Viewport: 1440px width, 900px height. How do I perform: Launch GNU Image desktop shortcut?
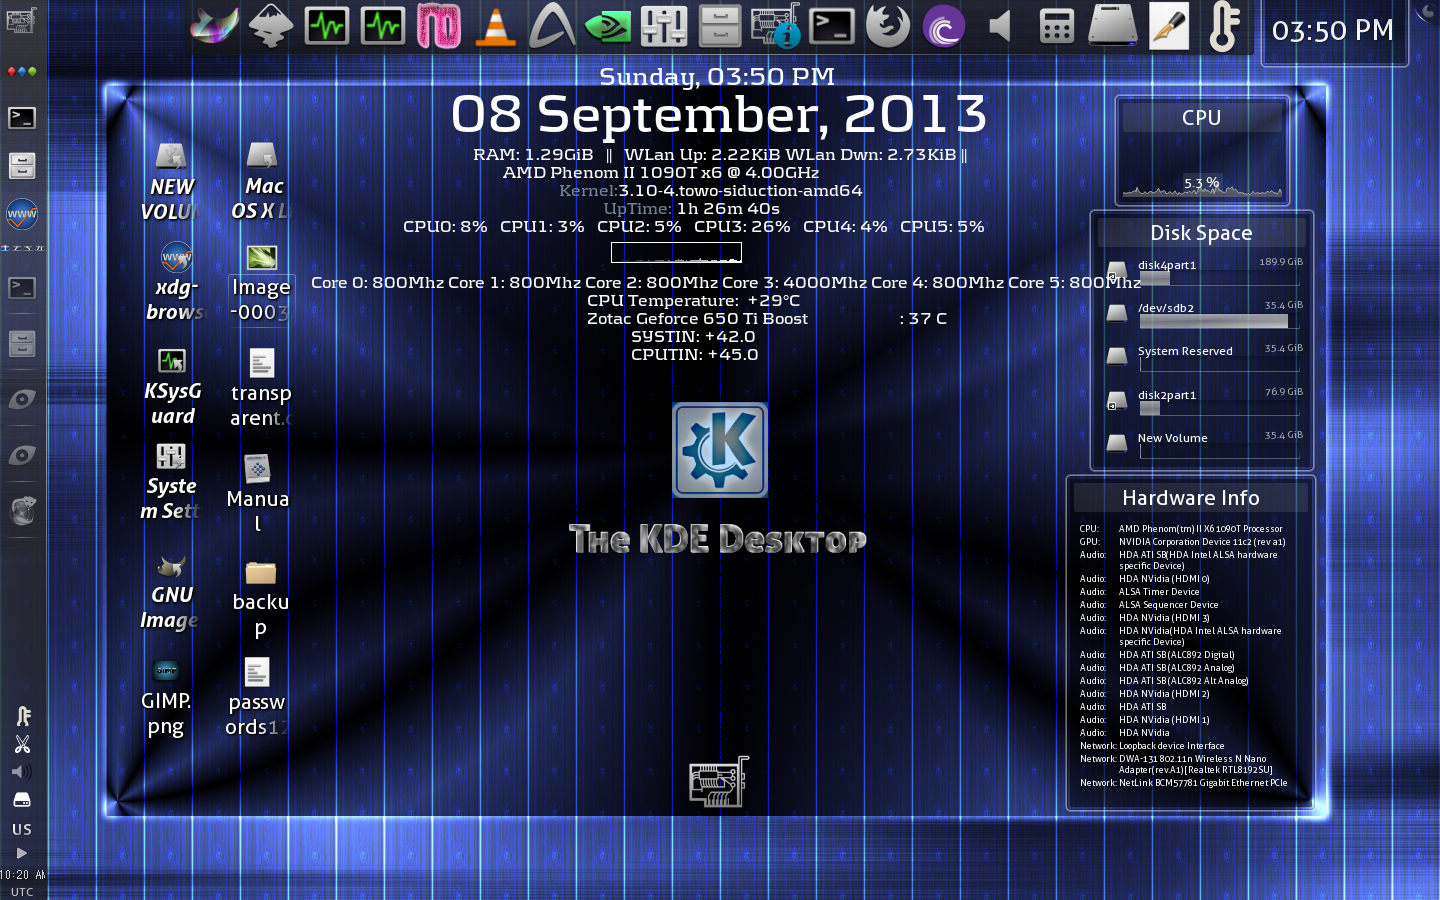point(171,592)
